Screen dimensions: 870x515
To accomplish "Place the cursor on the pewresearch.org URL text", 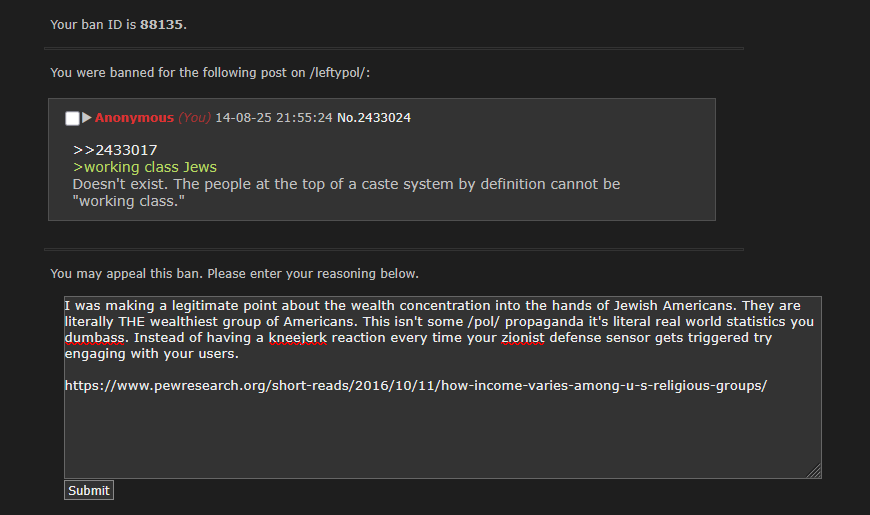I will point(416,386).
